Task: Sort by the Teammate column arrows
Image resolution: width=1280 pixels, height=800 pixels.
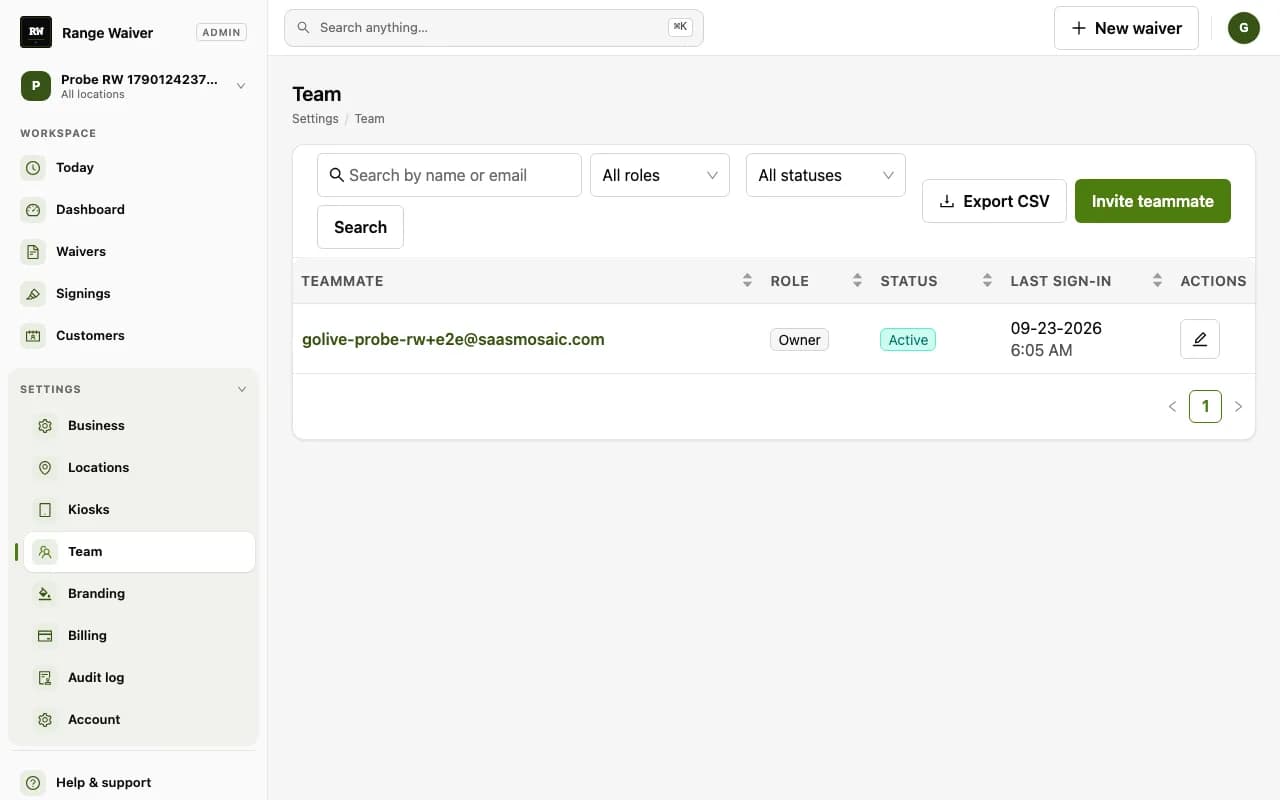Action: [x=747, y=281]
